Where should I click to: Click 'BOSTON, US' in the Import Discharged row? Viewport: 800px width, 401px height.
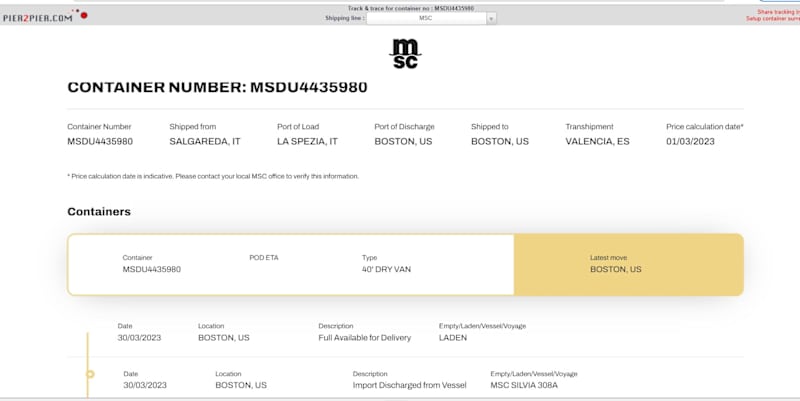coord(241,385)
